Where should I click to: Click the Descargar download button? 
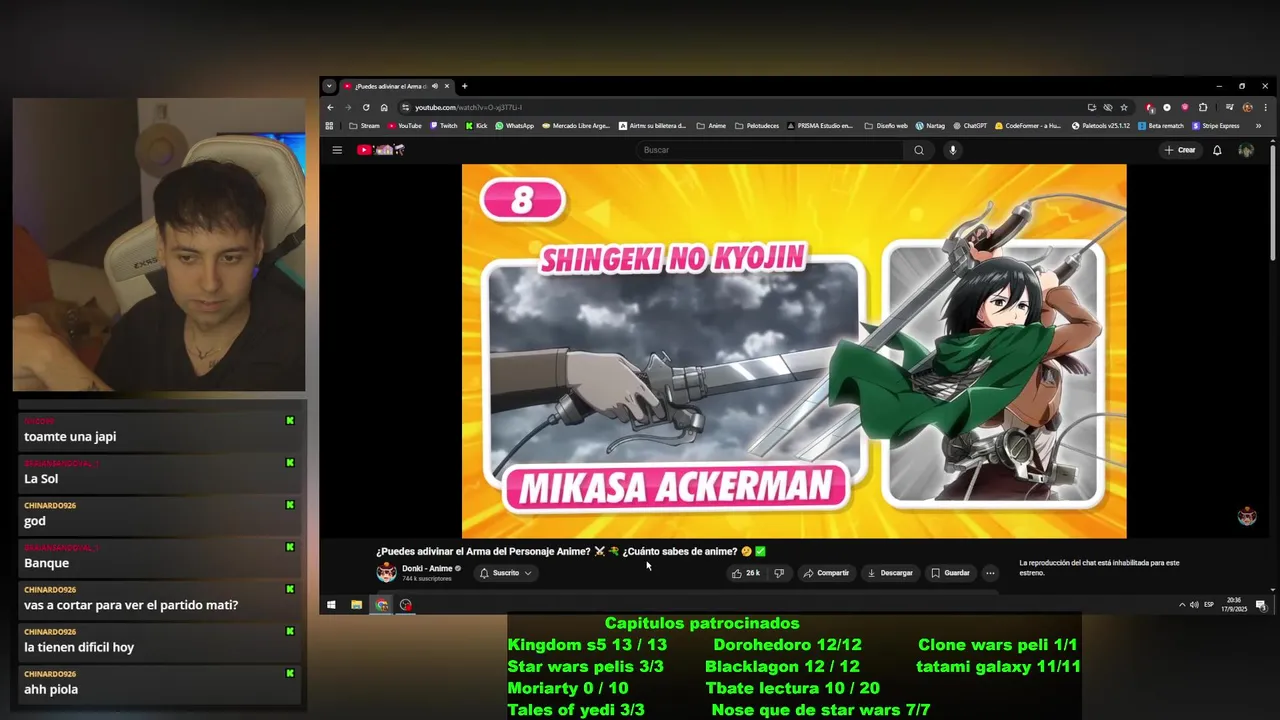coord(890,573)
